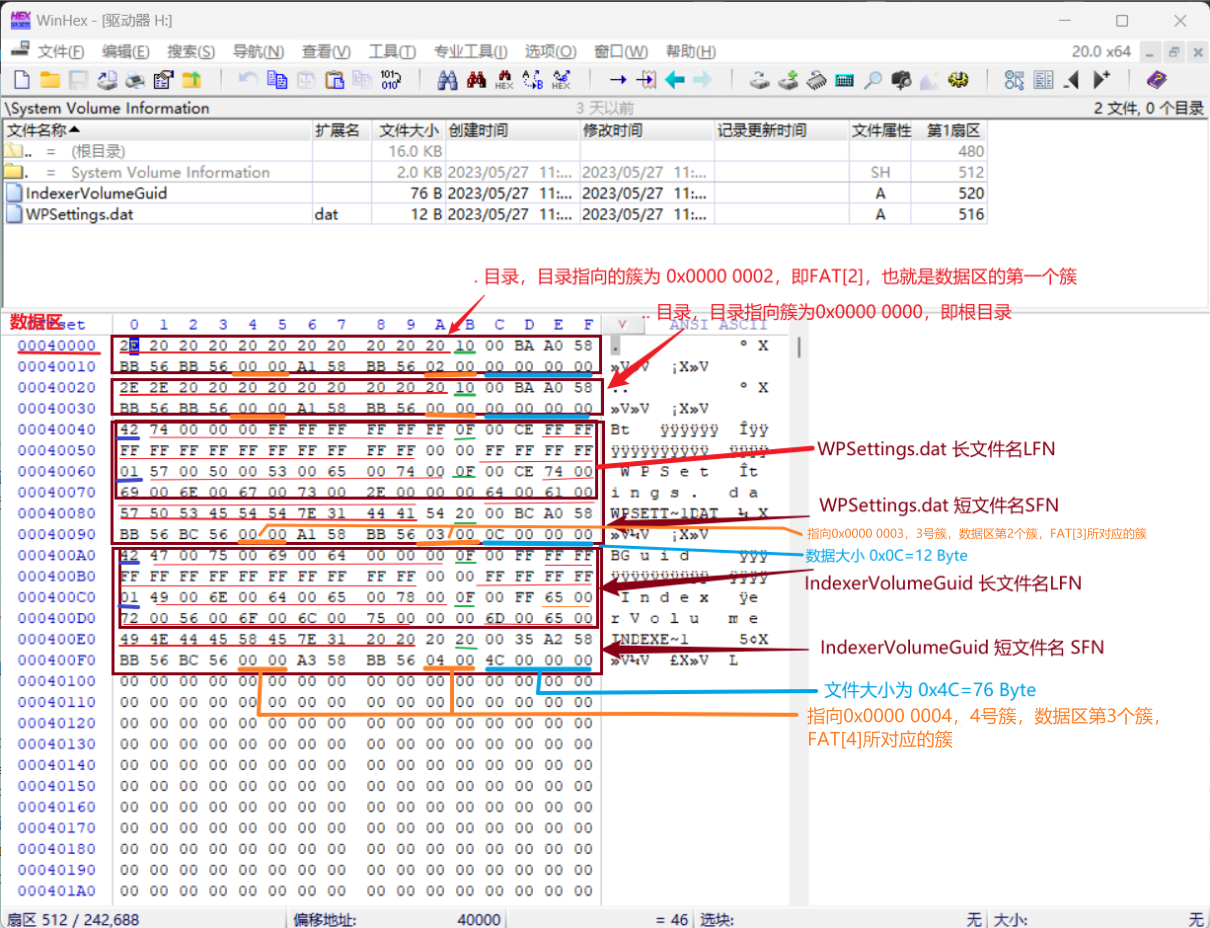
Task: Click the blue binoculars Find Text icon
Action: coord(447,80)
